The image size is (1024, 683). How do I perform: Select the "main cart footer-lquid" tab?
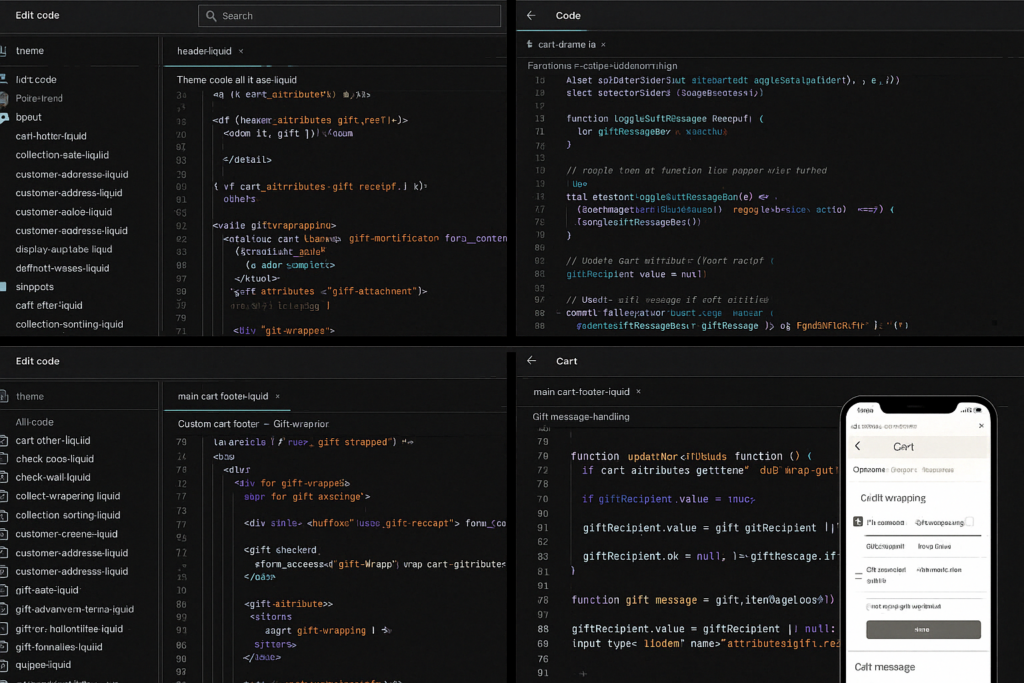(x=223, y=396)
